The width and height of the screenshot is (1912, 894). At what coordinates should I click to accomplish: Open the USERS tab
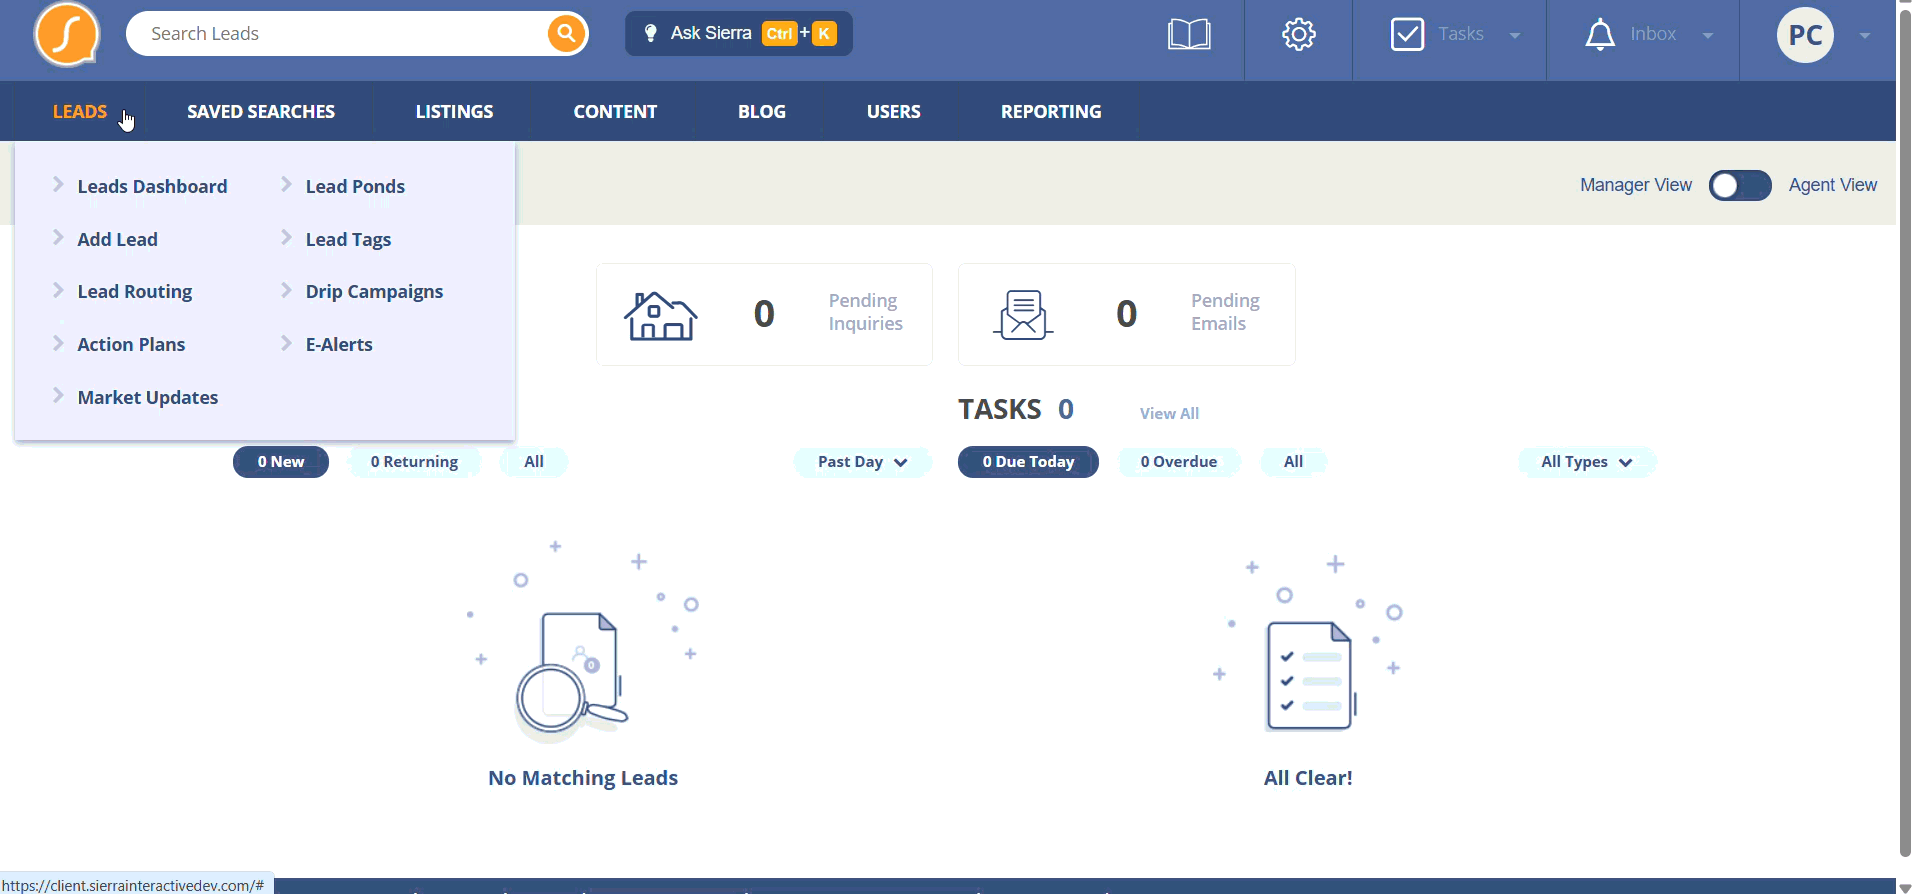point(894,111)
